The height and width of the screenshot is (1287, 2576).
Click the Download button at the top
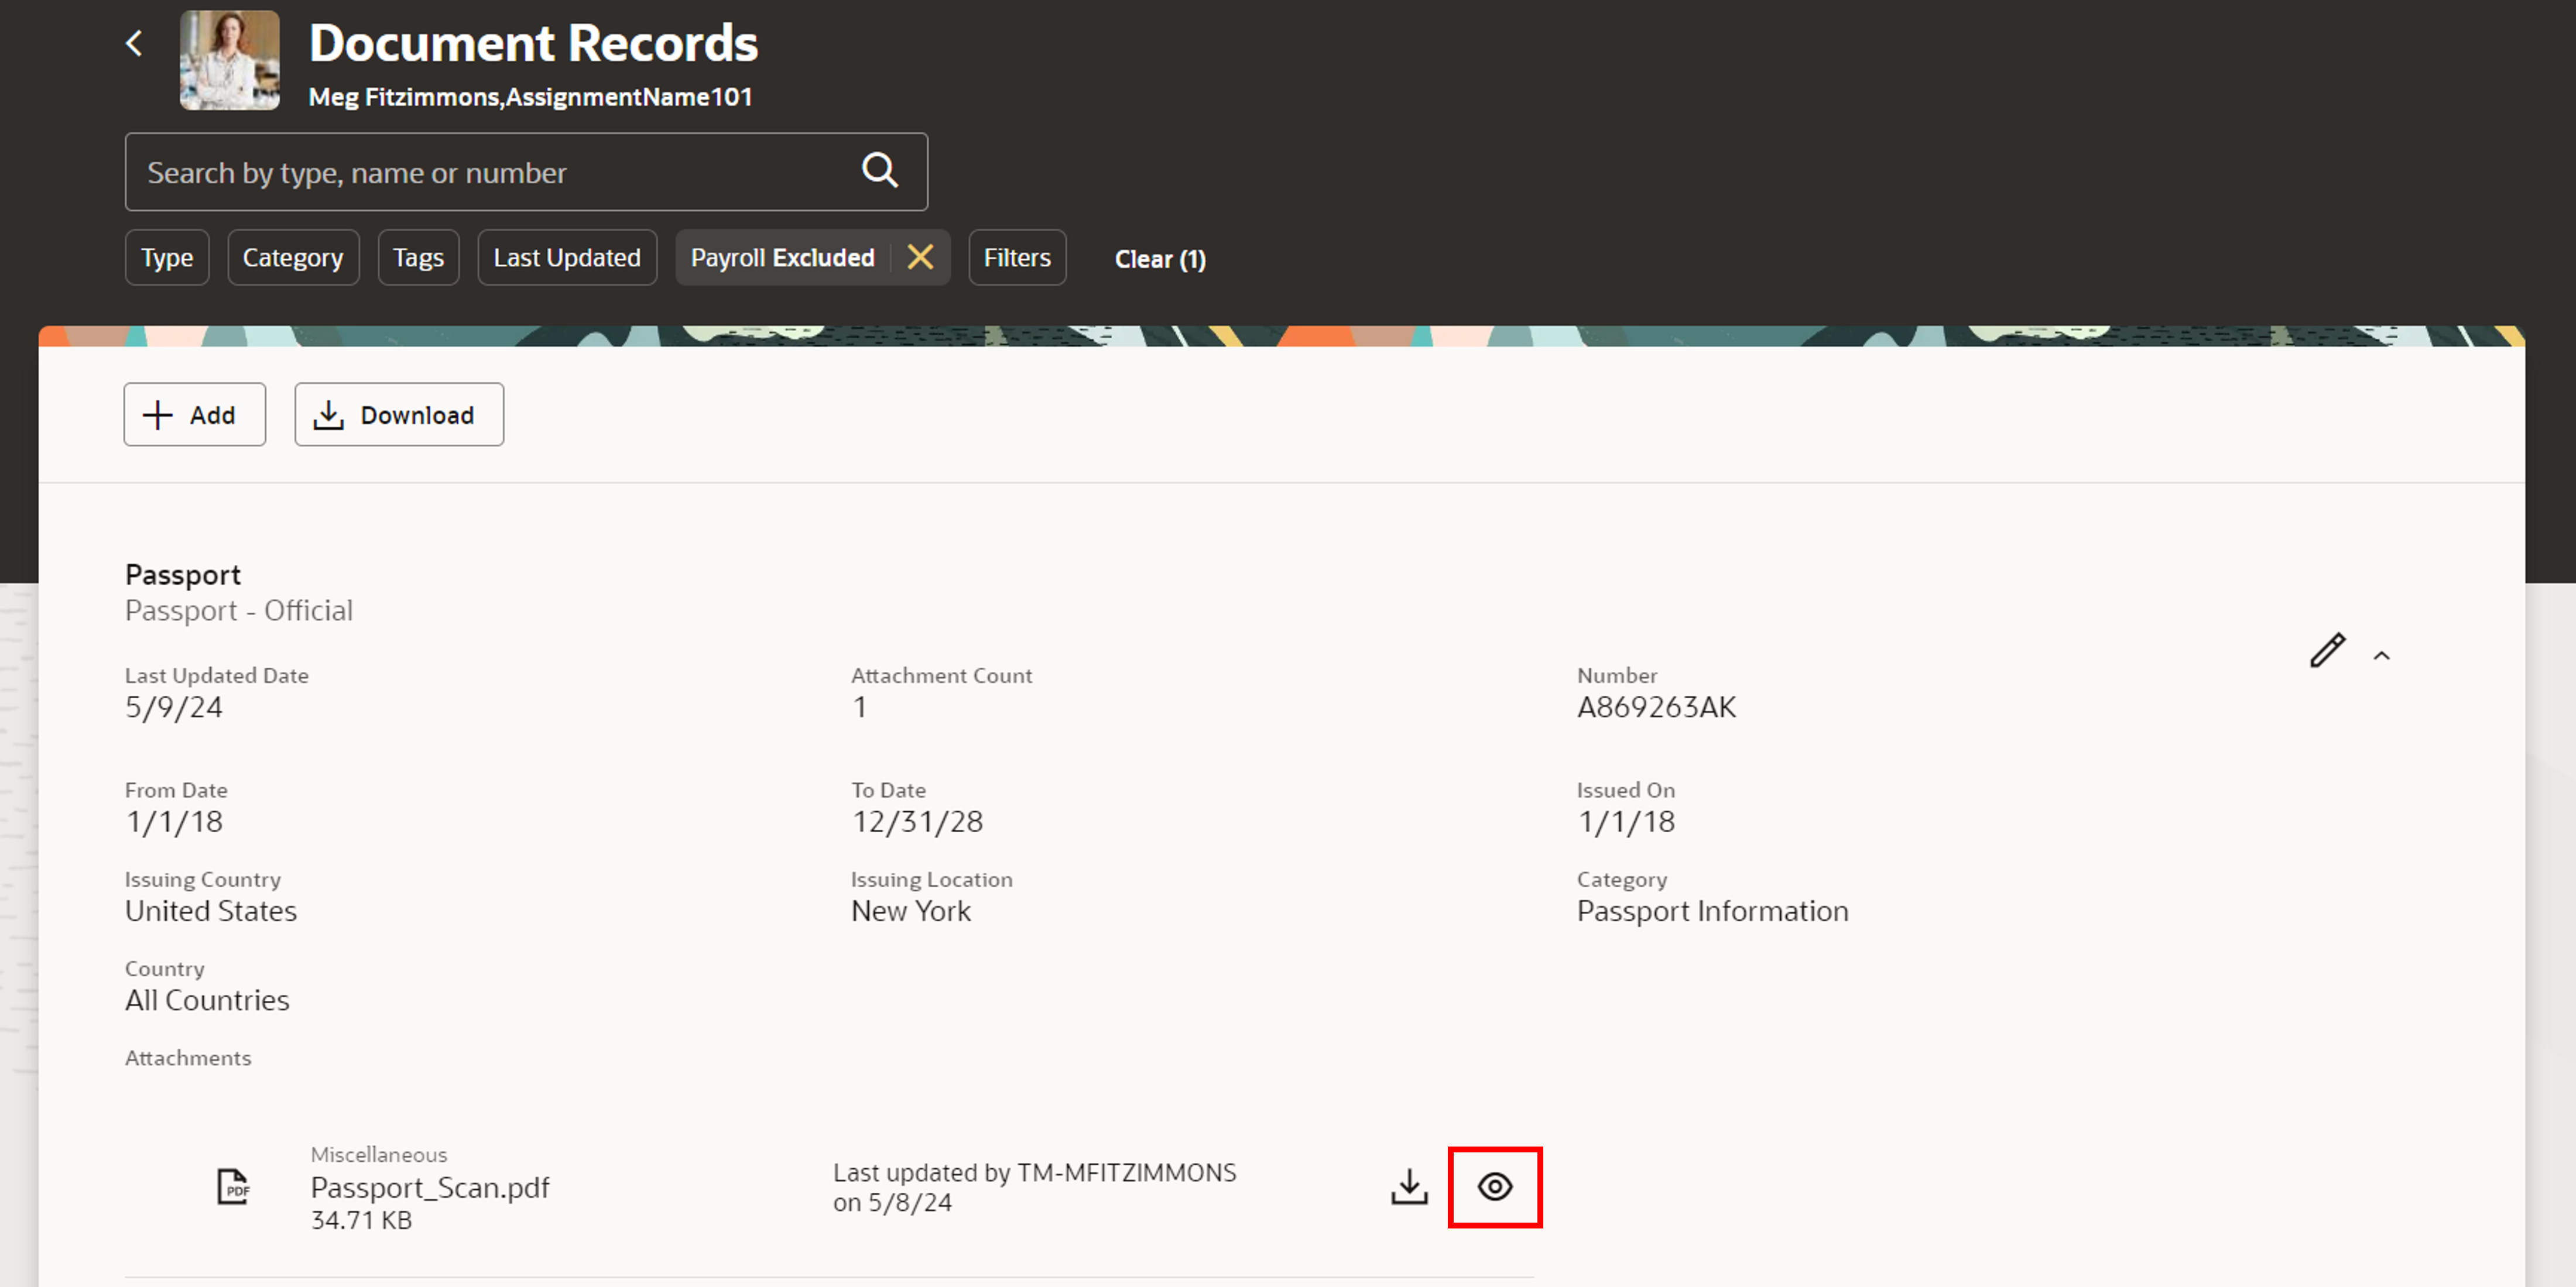click(399, 415)
